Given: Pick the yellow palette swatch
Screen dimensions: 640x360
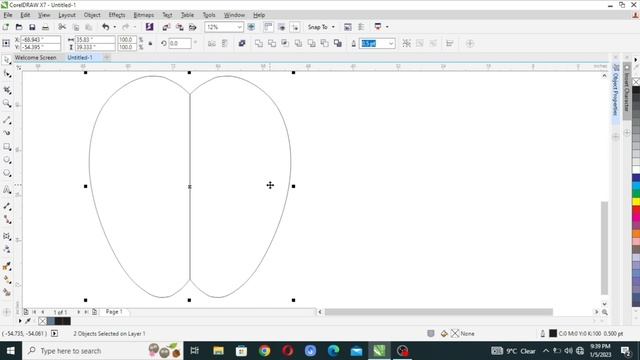Looking at the screenshot, I should [636, 202].
